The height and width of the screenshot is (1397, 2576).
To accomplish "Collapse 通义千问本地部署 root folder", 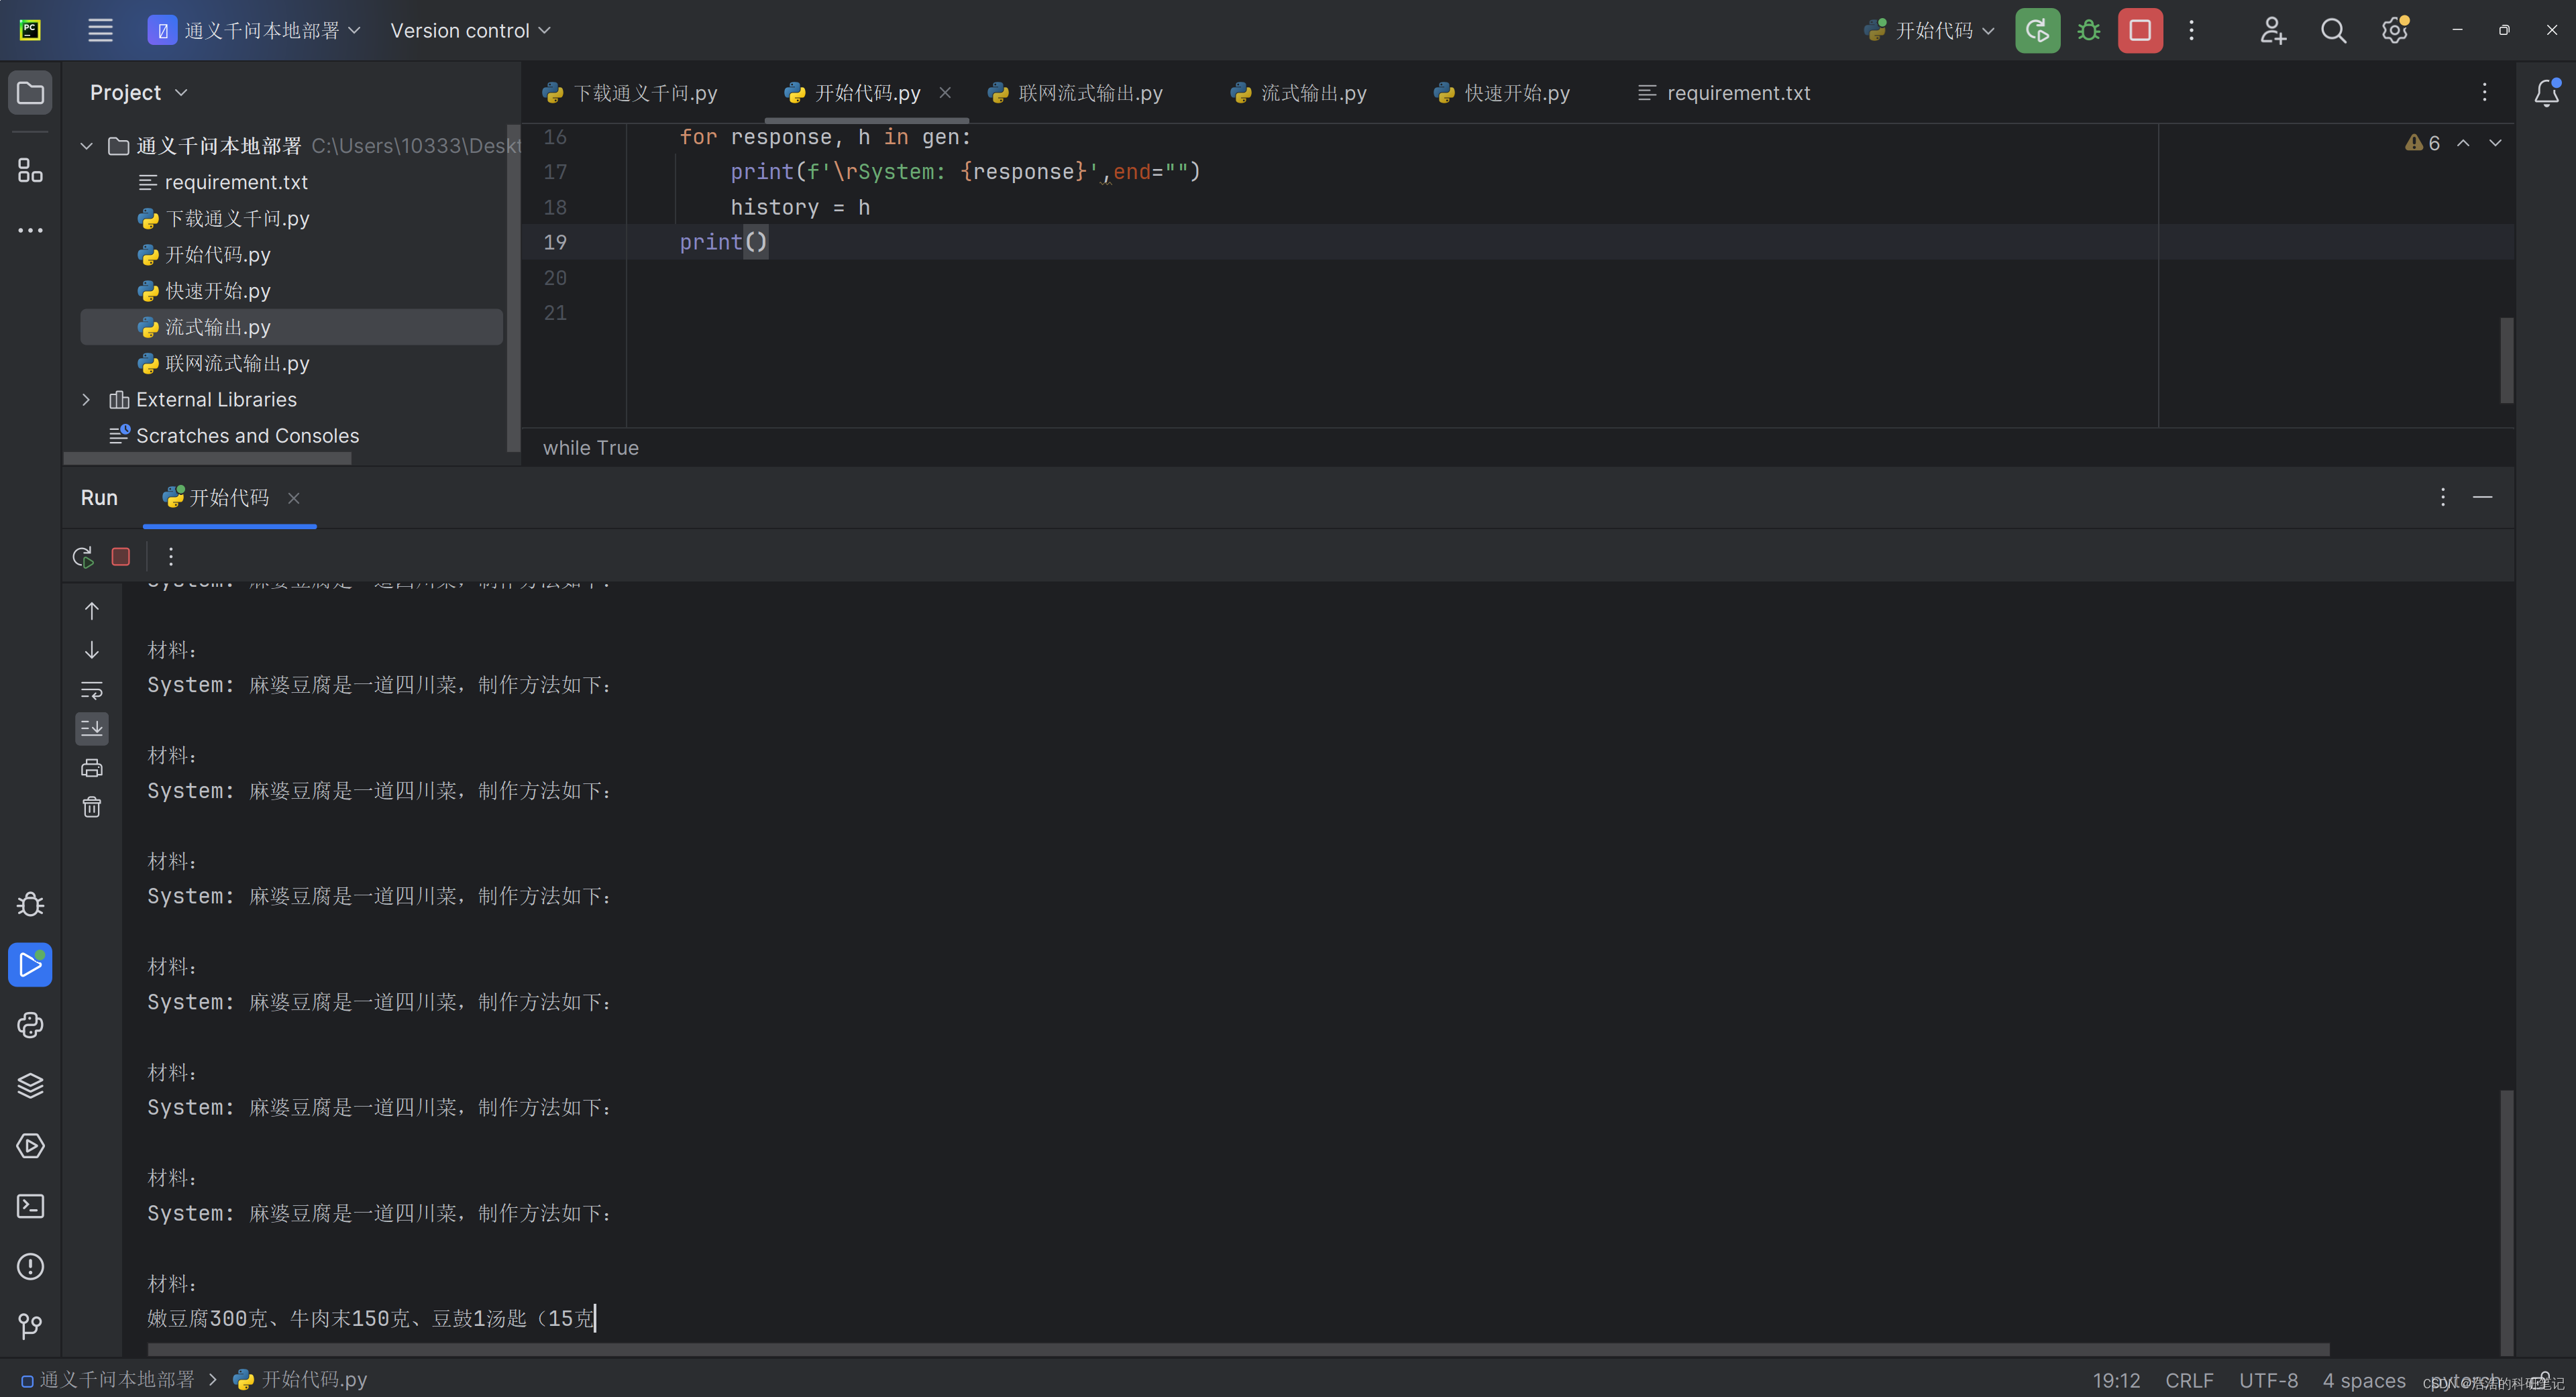I will [86, 146].
